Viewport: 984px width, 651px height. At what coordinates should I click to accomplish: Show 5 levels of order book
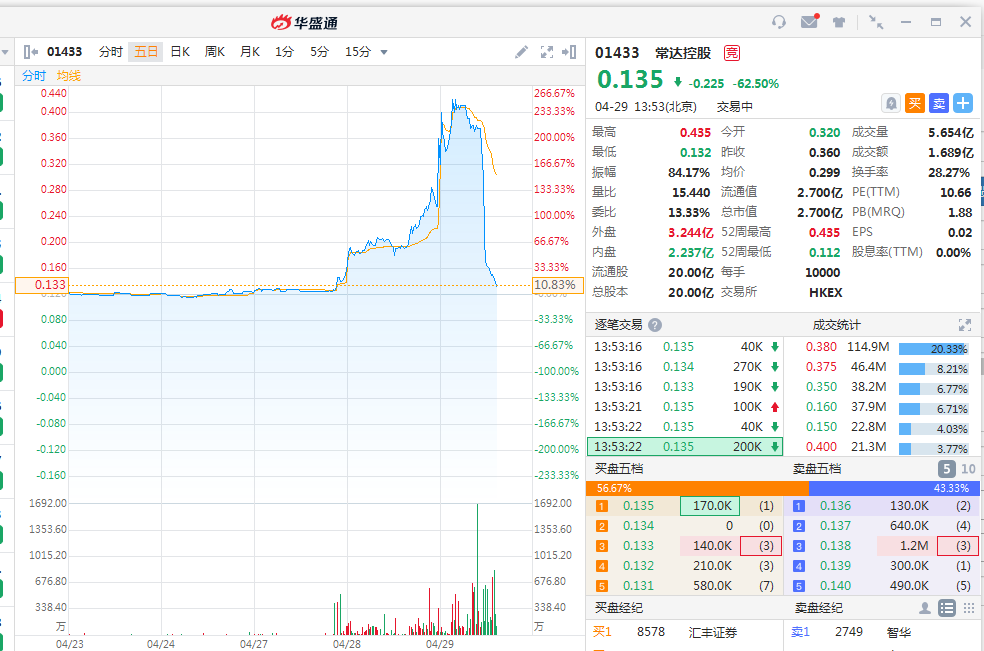[946, 469]
